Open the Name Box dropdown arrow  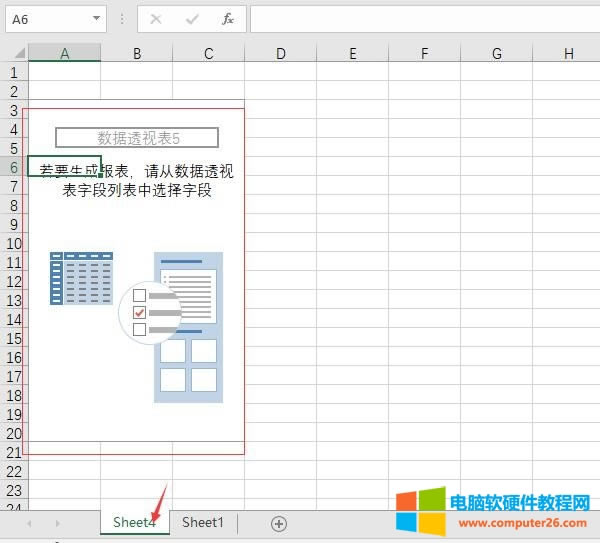click(x=97, y=19)
